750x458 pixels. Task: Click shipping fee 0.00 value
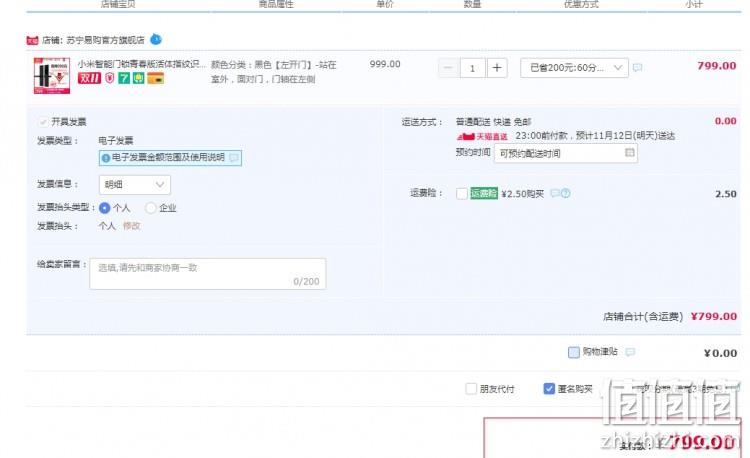pos(725,121)
